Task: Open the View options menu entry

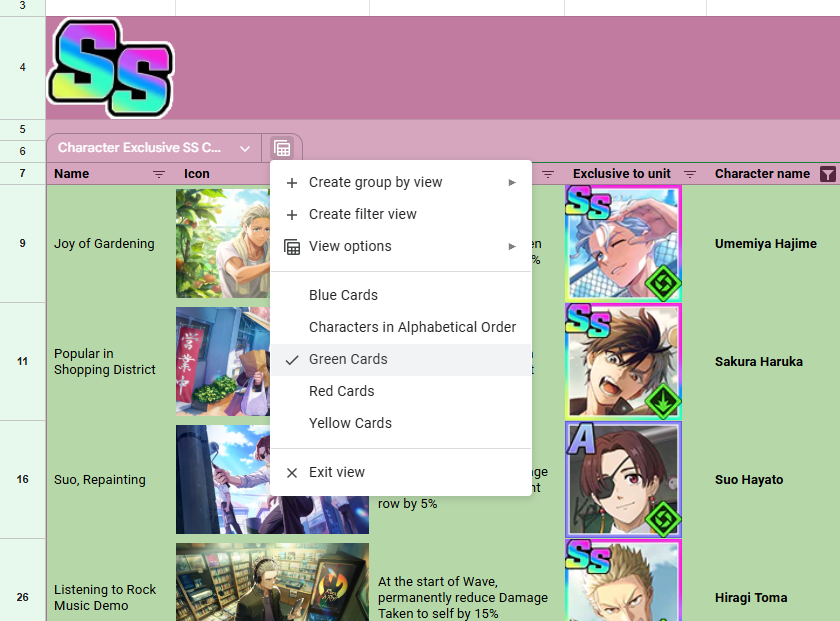Action: tap(401, 246)
